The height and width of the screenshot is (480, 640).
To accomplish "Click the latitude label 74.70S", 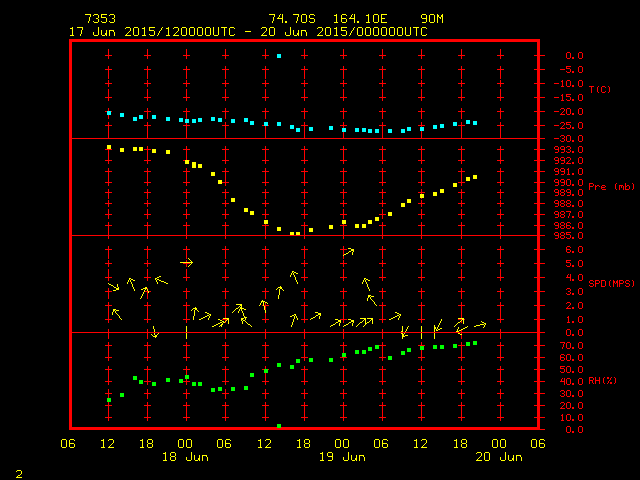I will [290, 19].
